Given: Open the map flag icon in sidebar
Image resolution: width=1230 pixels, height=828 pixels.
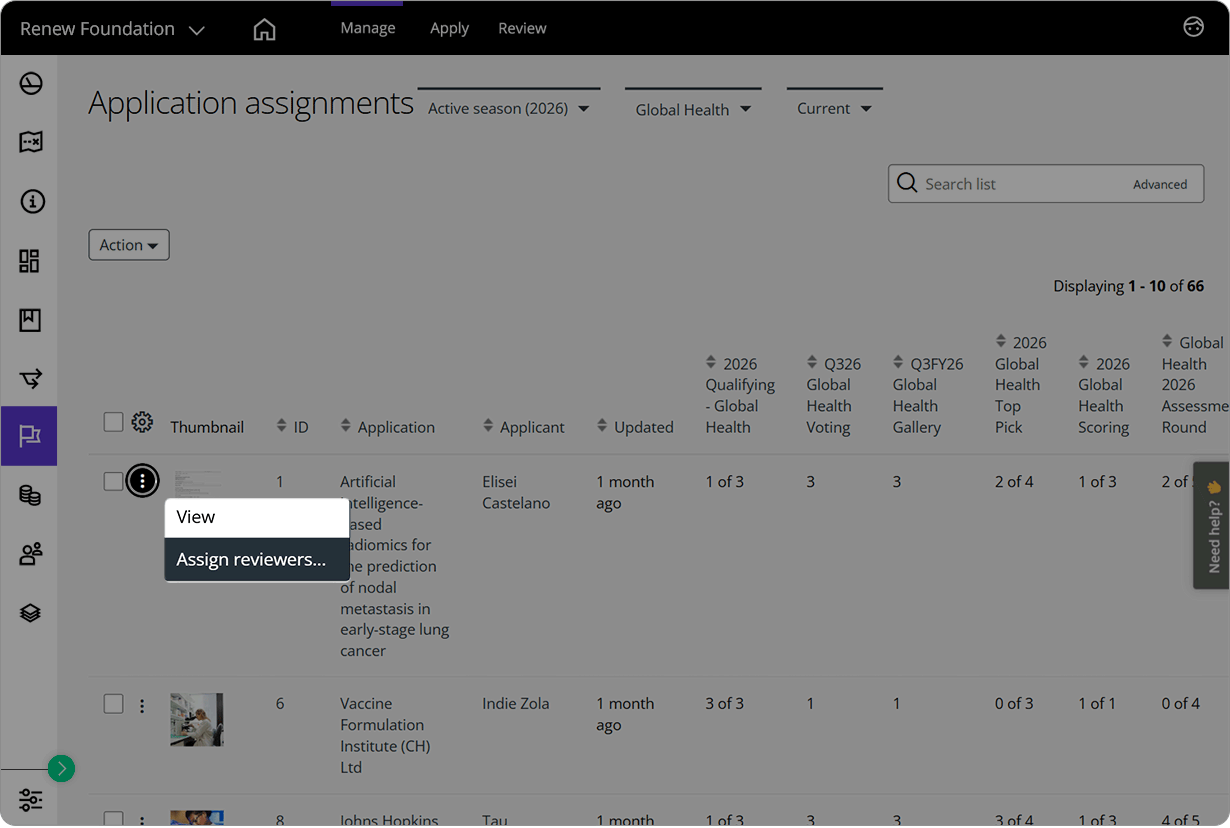Looking at the screenshot, I should coord(31,142).
